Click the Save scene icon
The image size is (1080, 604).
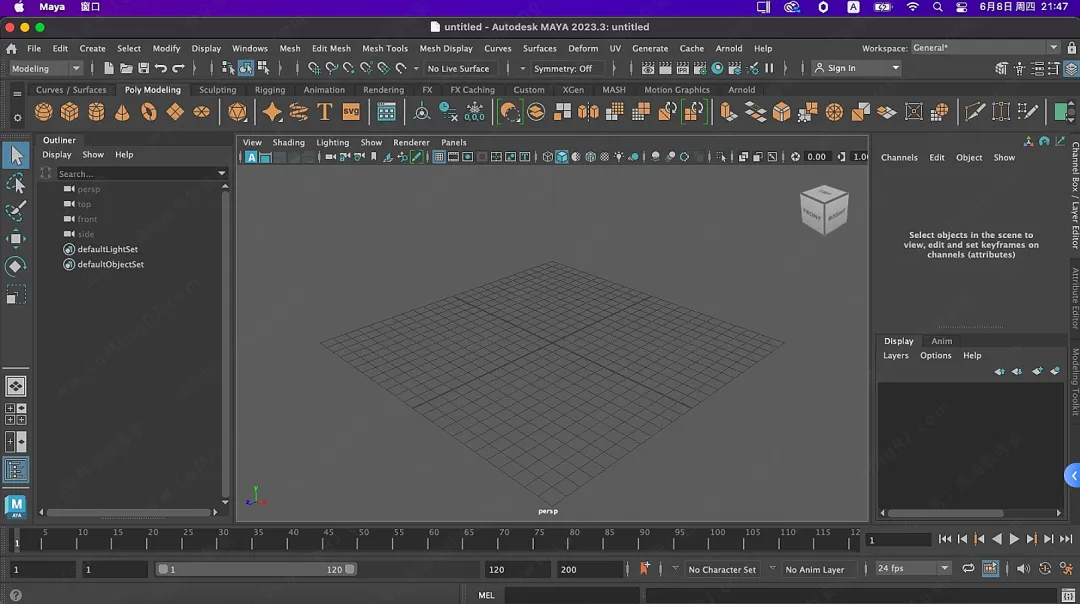coord(143,68)
